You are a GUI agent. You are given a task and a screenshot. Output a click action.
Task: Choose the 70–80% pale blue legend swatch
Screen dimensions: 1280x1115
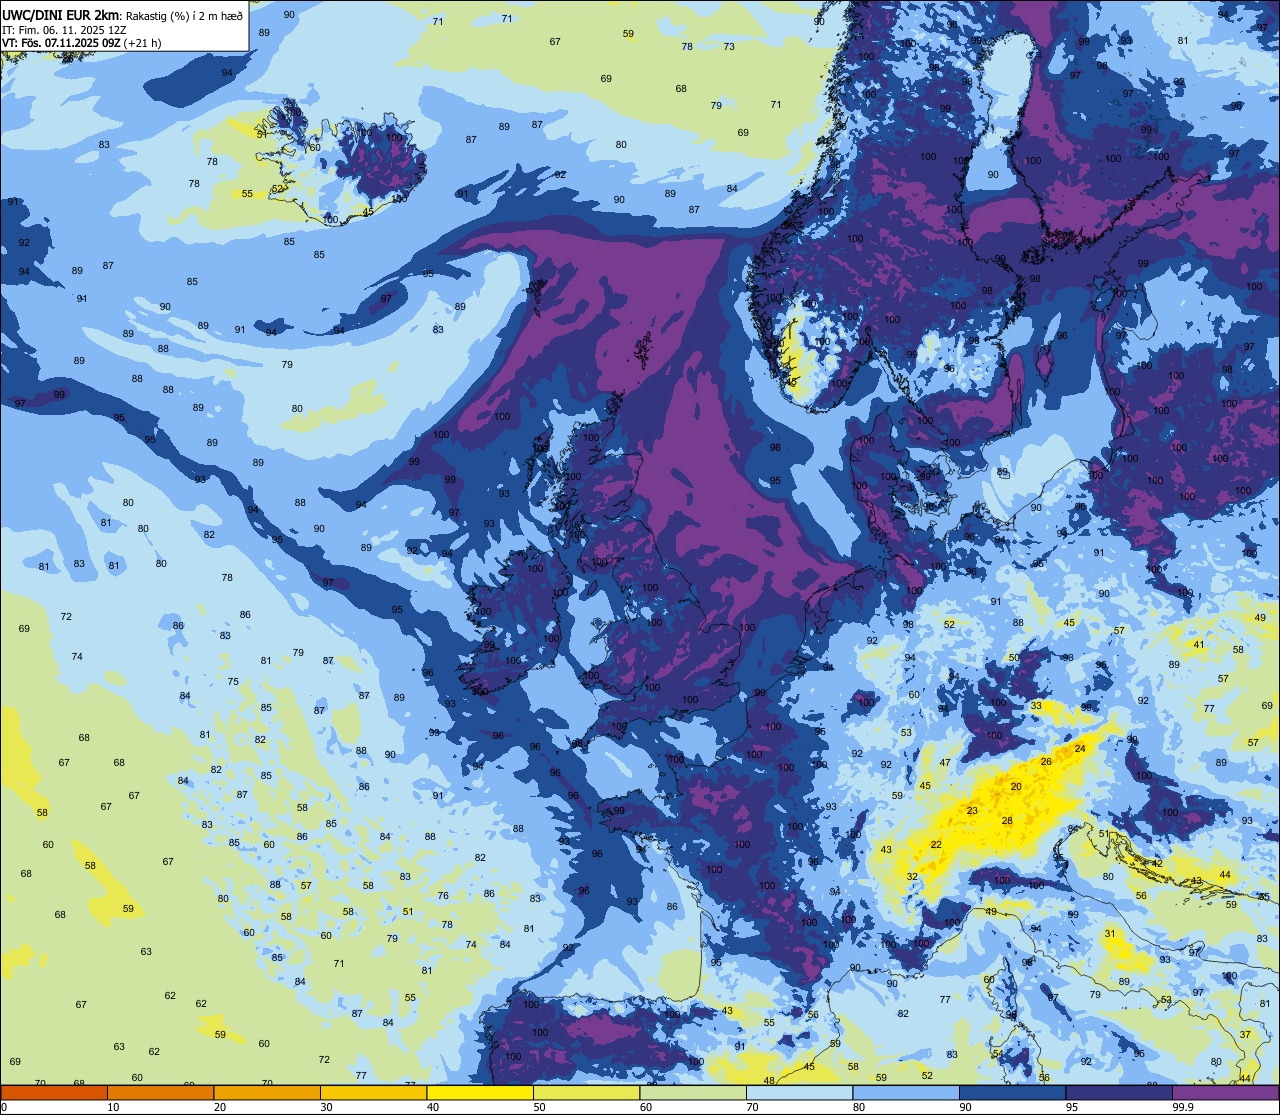[799, 1093]
